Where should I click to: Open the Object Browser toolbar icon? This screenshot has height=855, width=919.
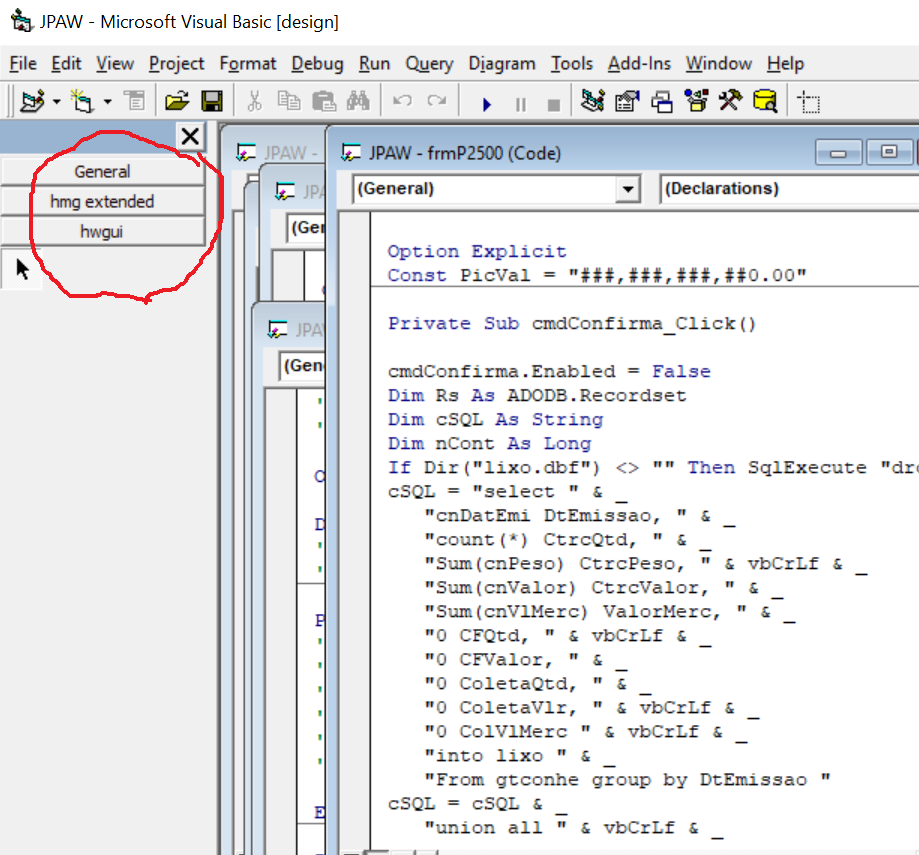(696, 101)
